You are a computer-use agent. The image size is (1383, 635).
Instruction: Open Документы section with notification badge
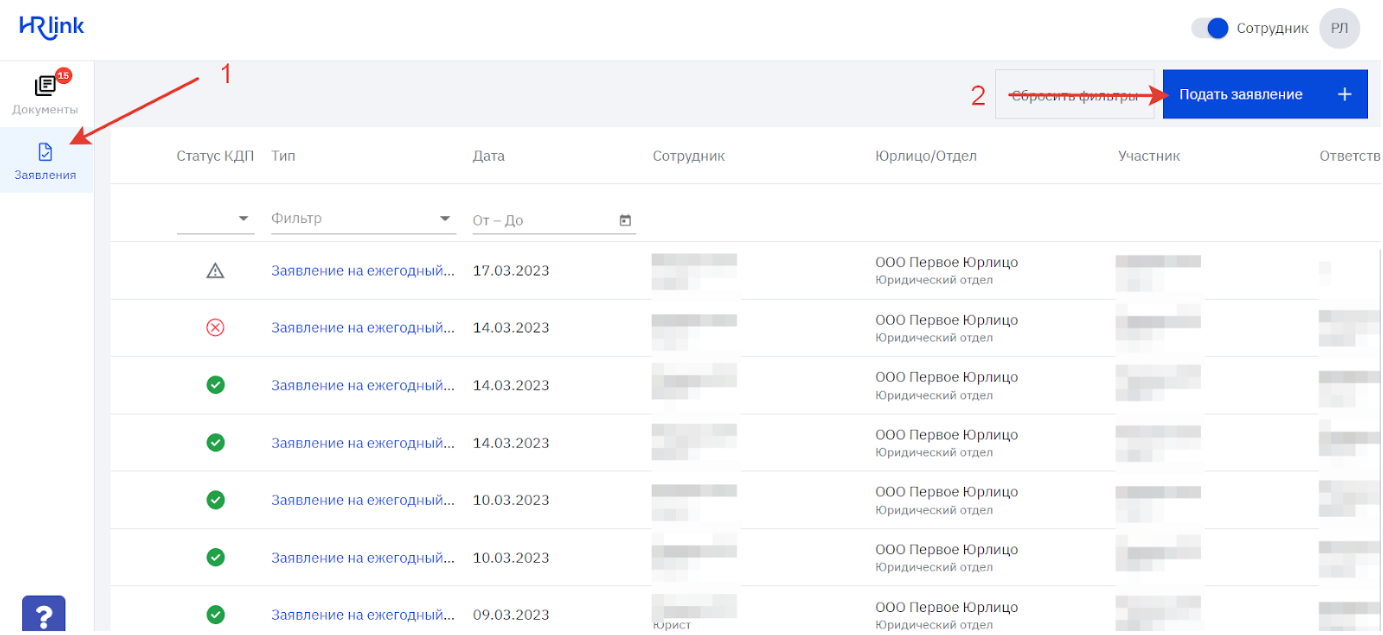46,93
